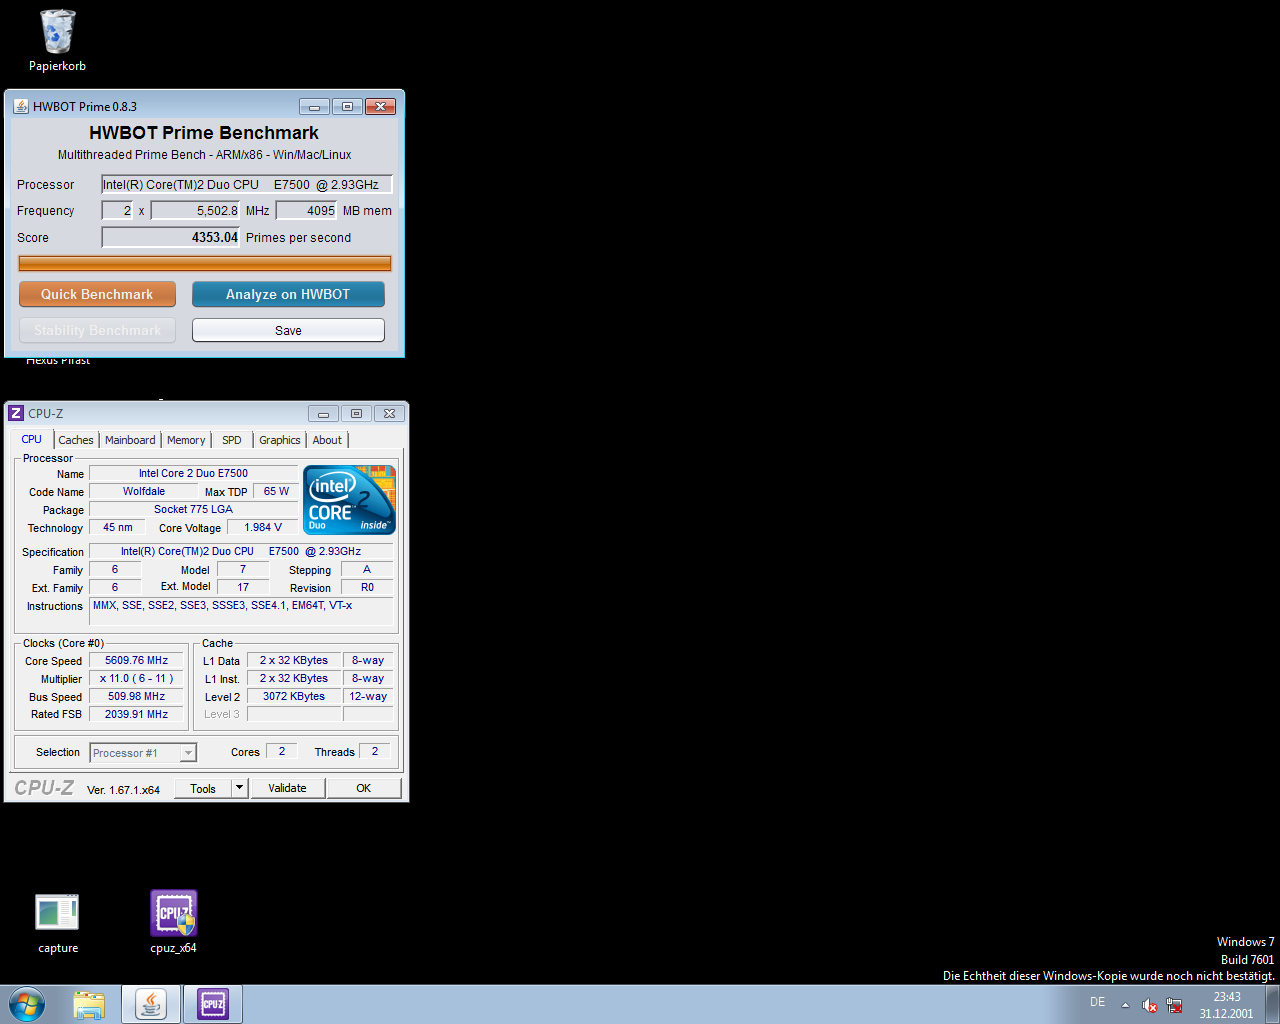This screenshot has width=1280, height=1024.
Task: Click the Core Speed 5609.76 MHz value
Action: pyautogui.click(x=137, y=660)
